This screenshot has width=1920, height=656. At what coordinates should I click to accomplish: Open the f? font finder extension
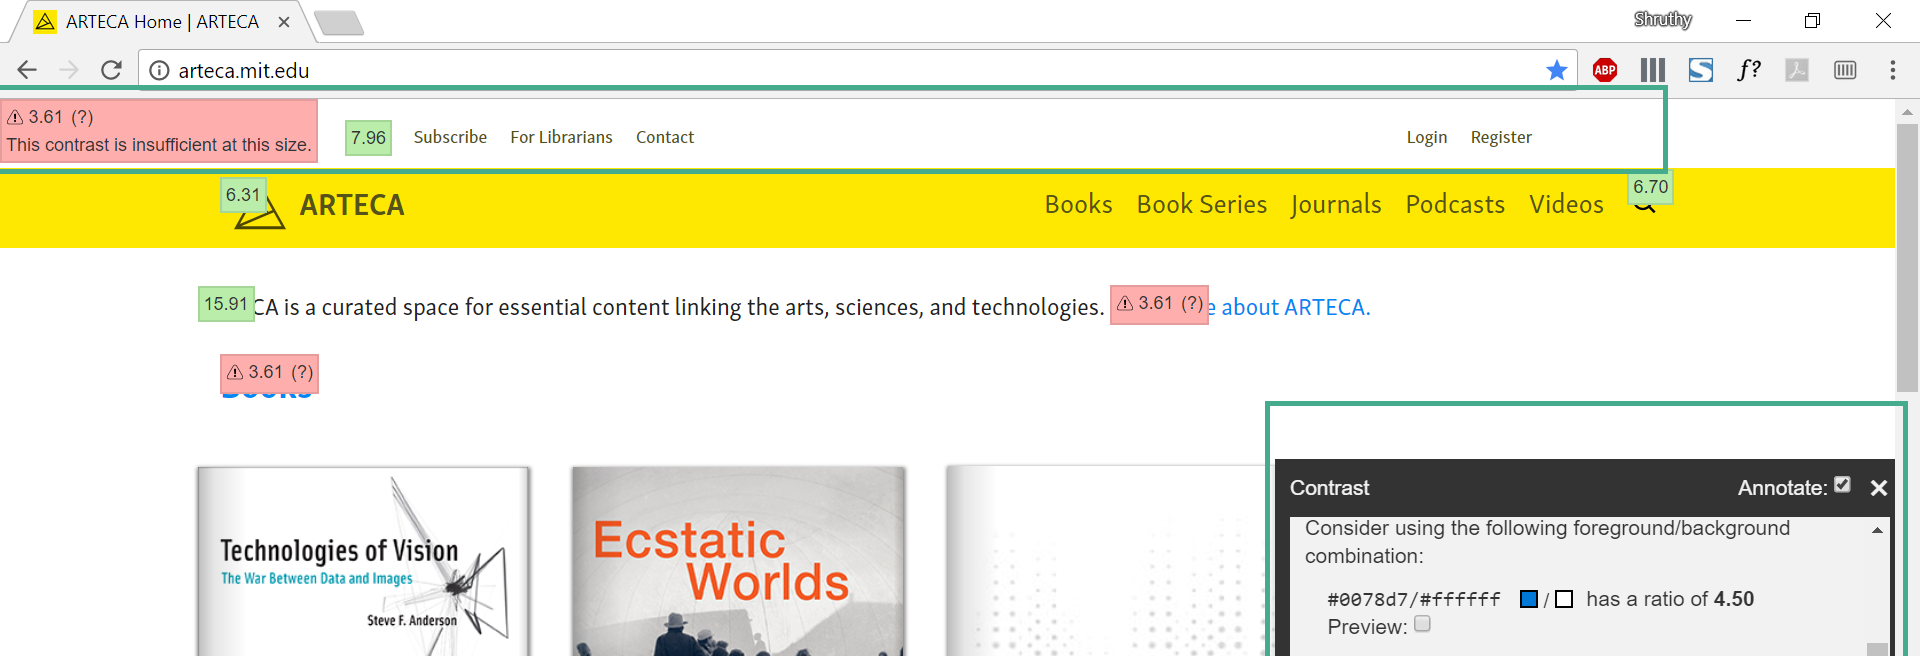[x=1749, y=70]
